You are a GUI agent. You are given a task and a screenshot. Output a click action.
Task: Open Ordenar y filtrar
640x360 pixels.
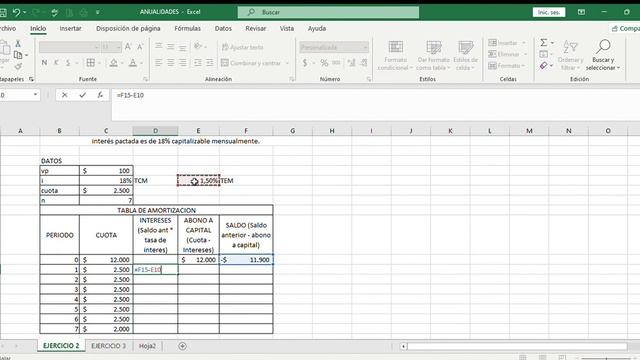coord(570,55)
